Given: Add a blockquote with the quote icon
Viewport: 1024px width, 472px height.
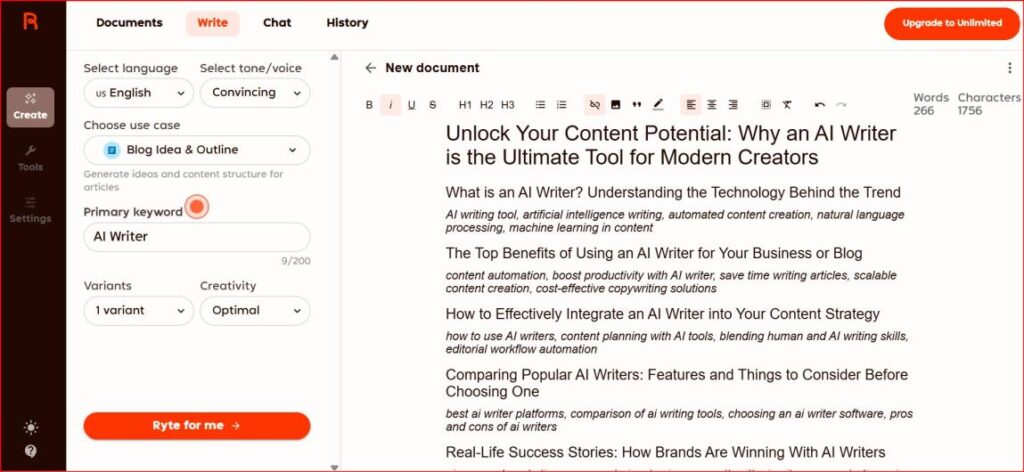Looking at the screenshot, I should 637,104.
